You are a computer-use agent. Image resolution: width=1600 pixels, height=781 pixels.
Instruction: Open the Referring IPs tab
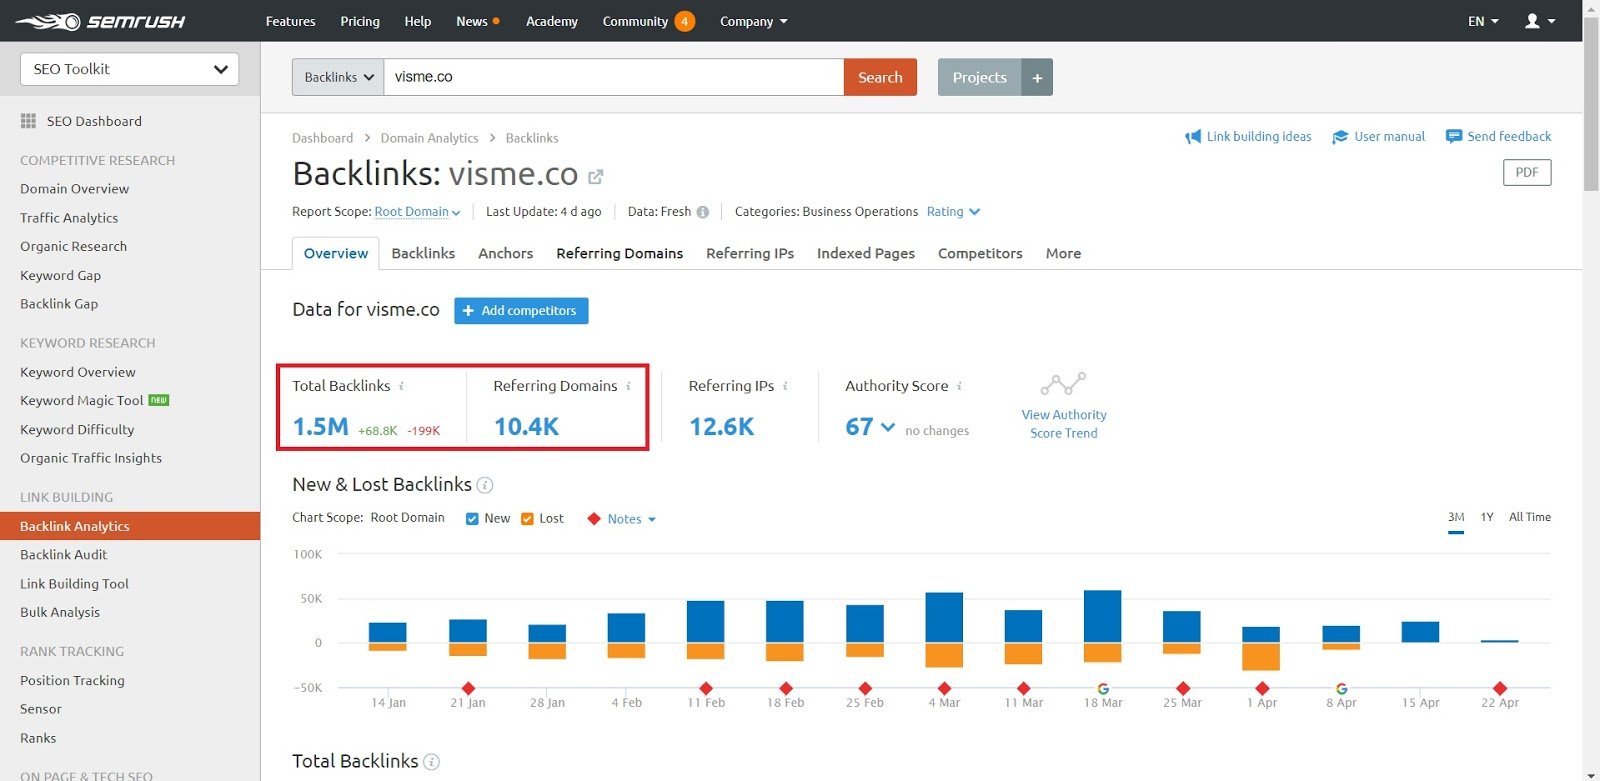[x=750, y=254]
